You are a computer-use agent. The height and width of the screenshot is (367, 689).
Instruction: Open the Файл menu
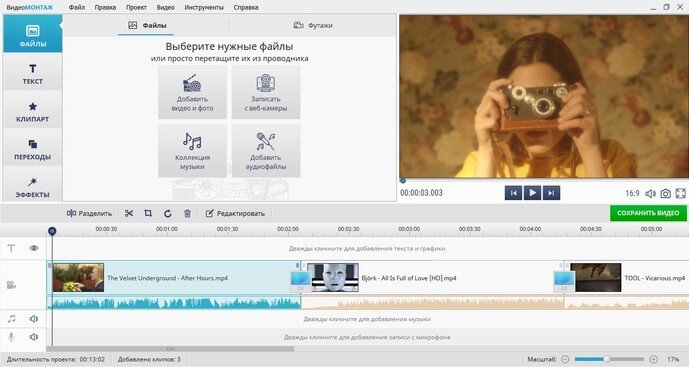tap(77, 7)
